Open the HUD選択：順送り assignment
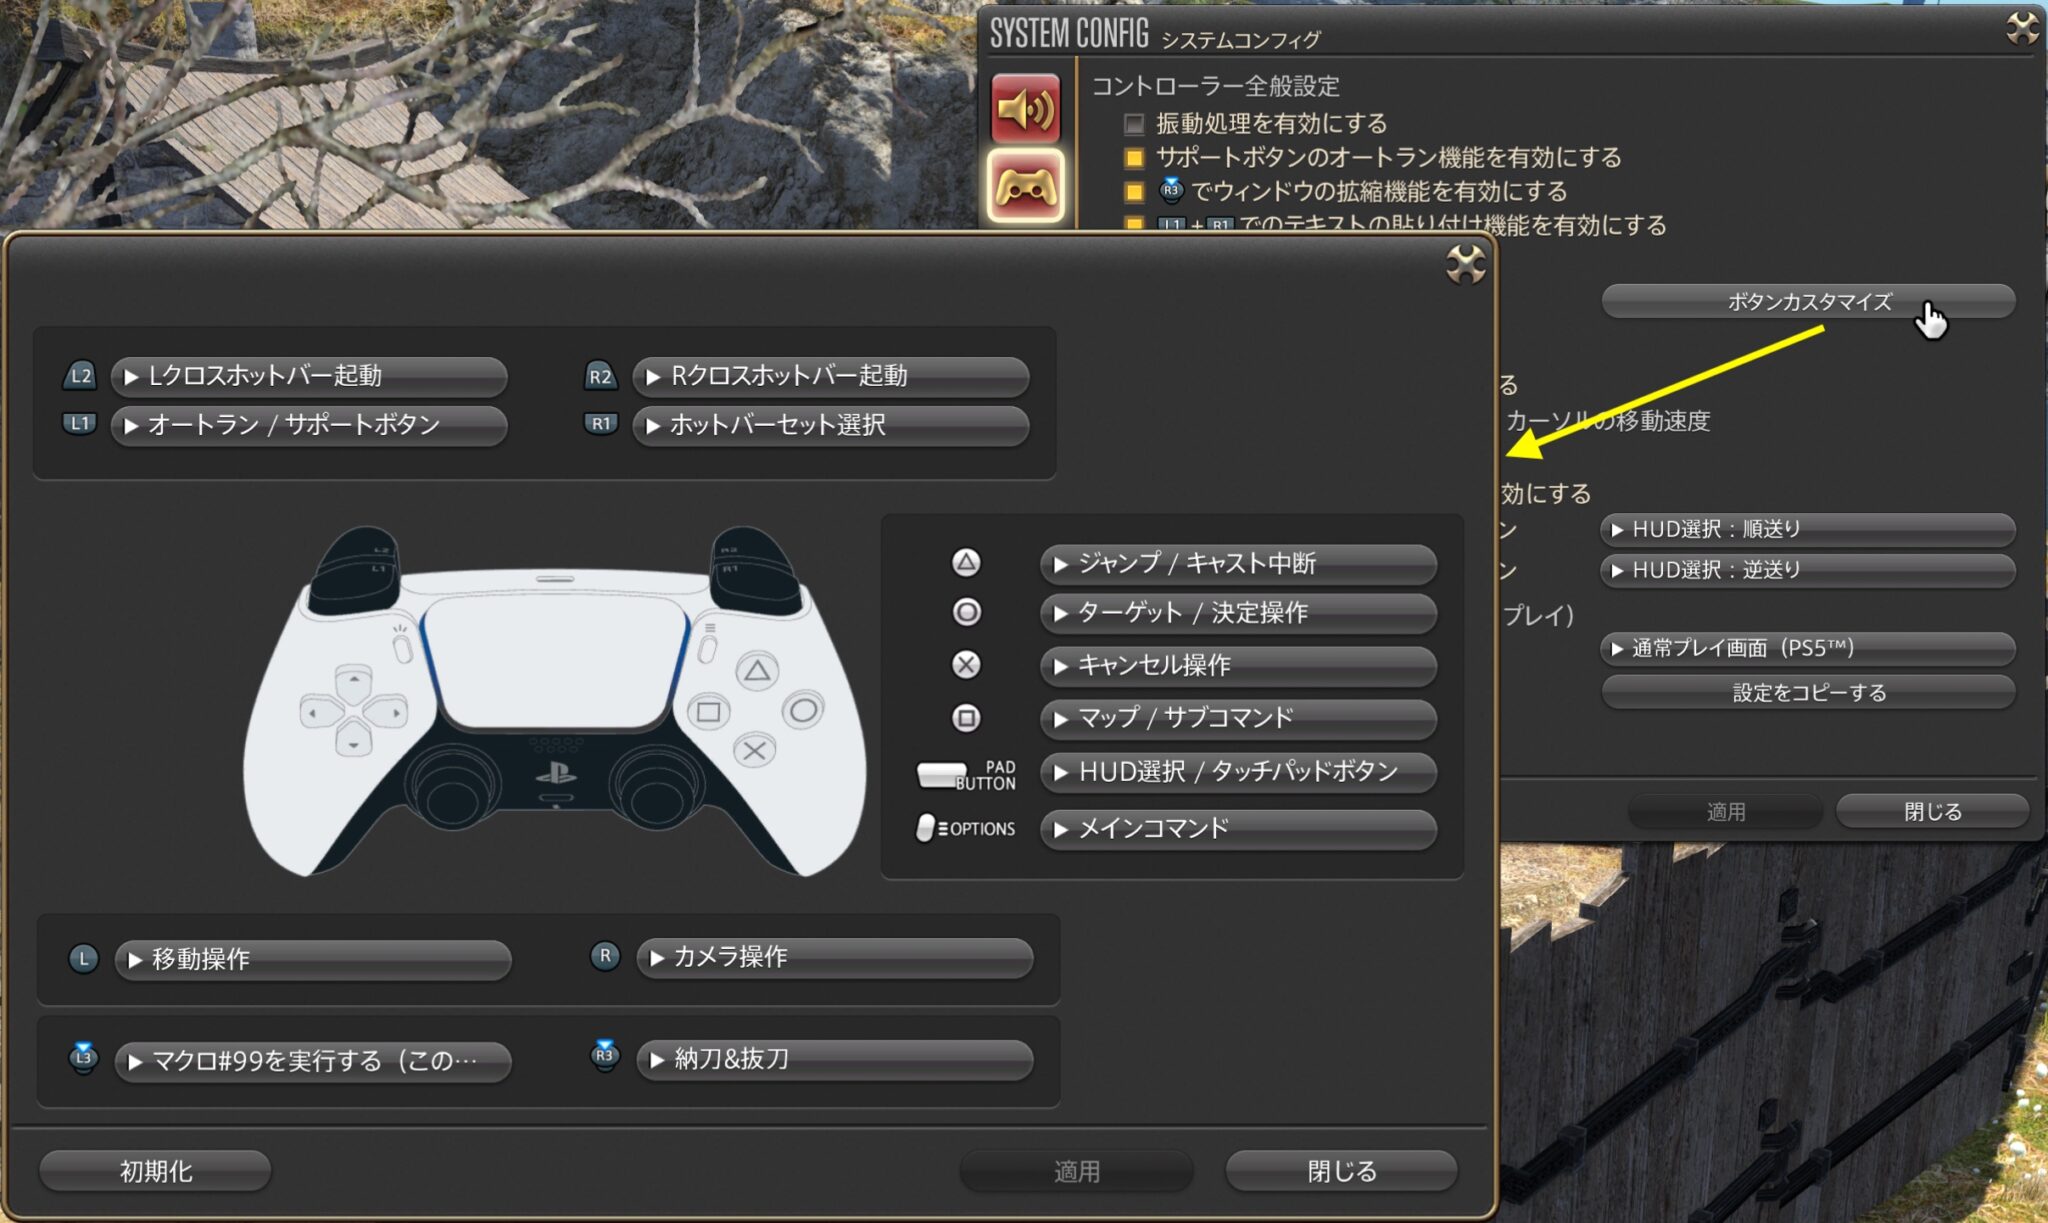This screenshot has height=1223, width=2048. pos(1808,530)
